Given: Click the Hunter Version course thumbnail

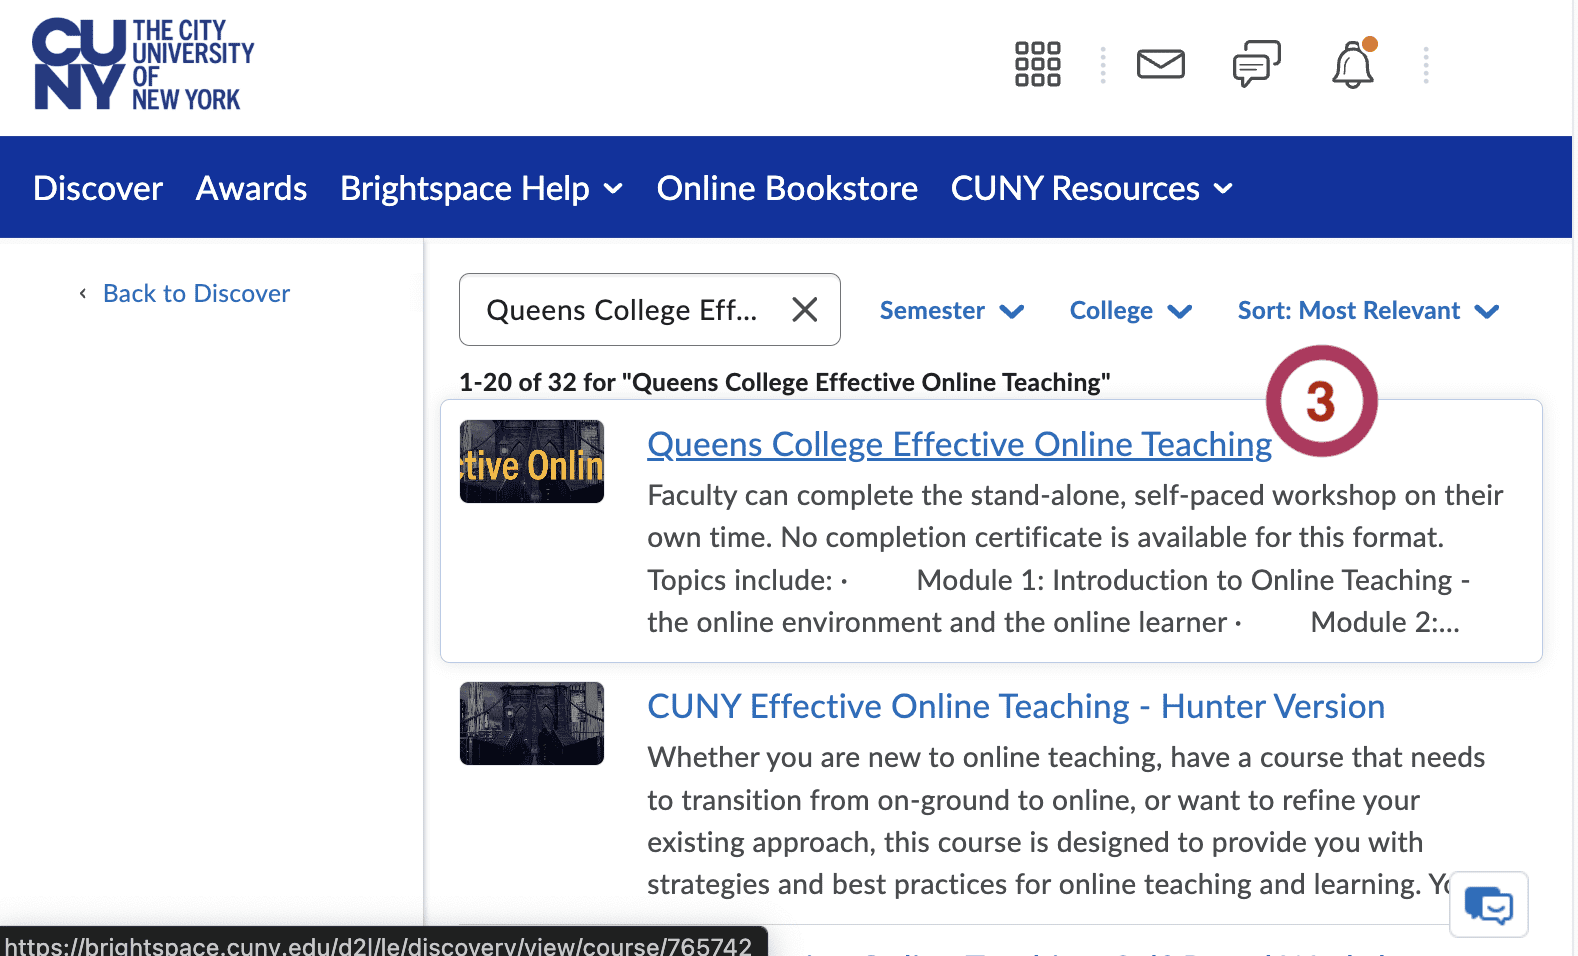Looking at the screenshot, I should point(532,723).
